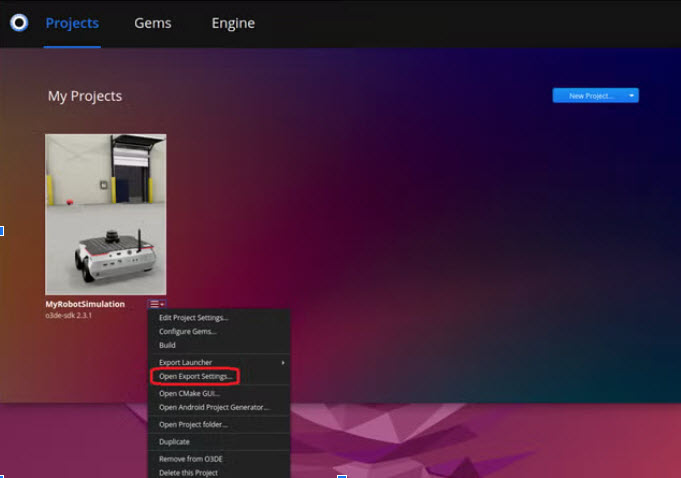Click the MyRobotSimulation project name label
The image size is (681, 478).
pos(85,304)
